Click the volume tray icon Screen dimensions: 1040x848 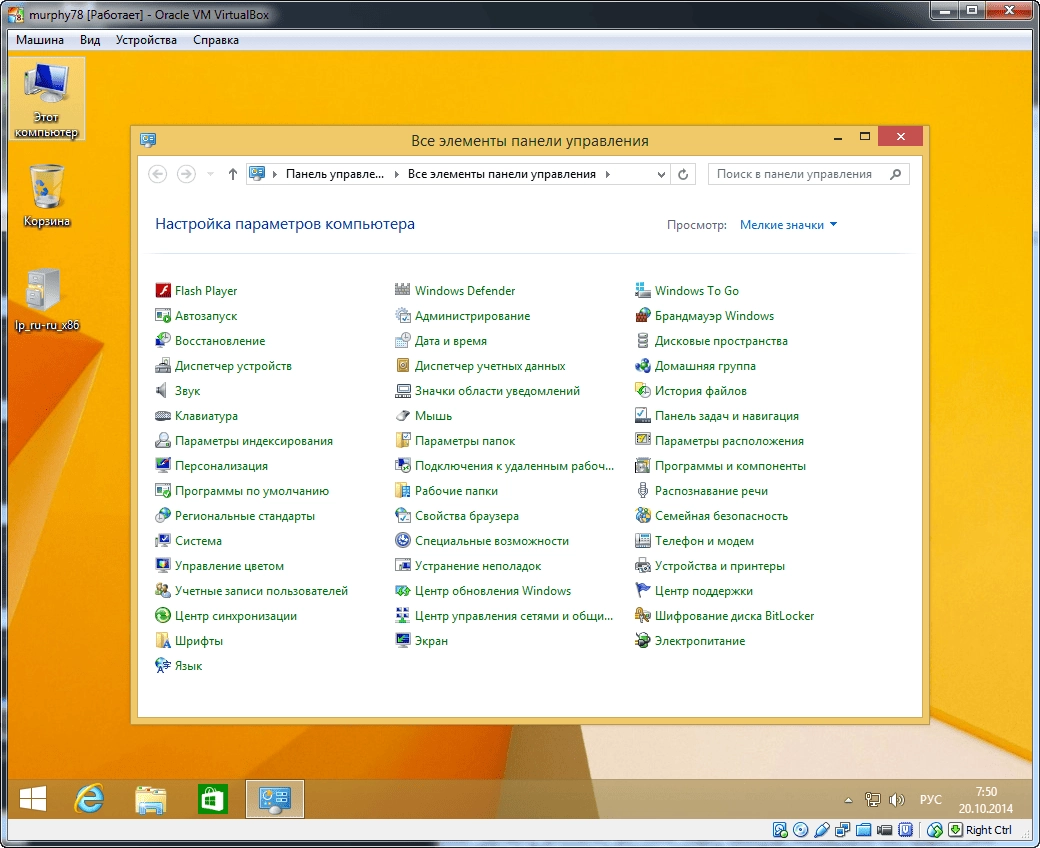pos(896,800)
